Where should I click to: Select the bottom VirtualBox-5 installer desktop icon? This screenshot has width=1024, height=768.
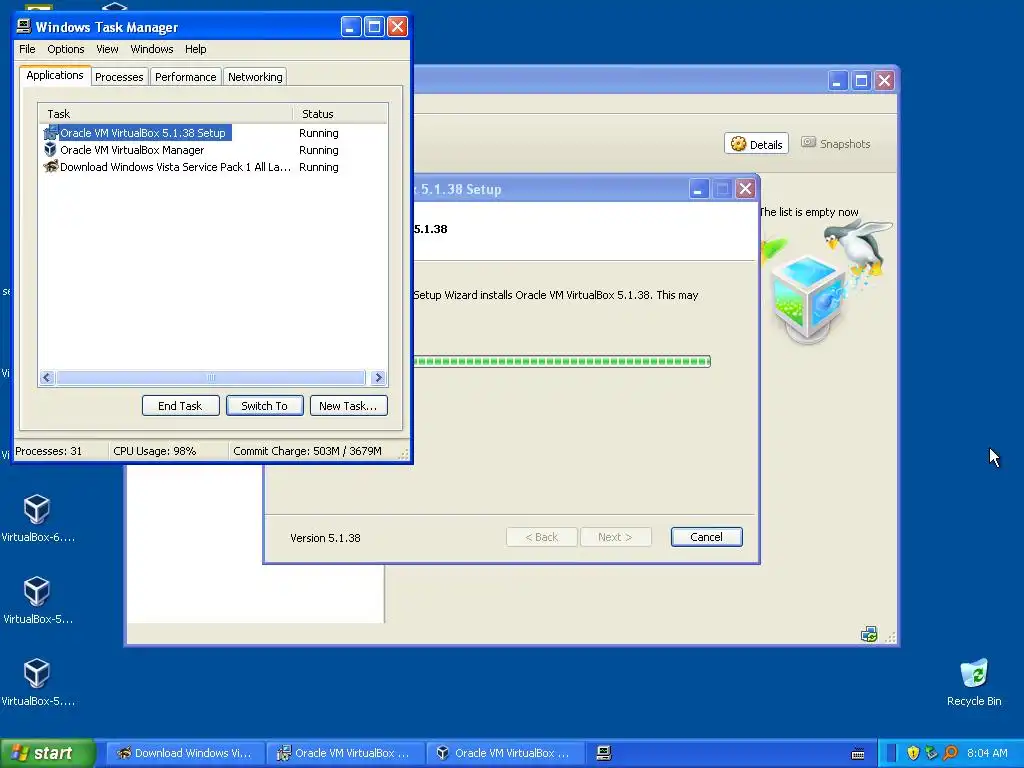(x=37, y=683)
